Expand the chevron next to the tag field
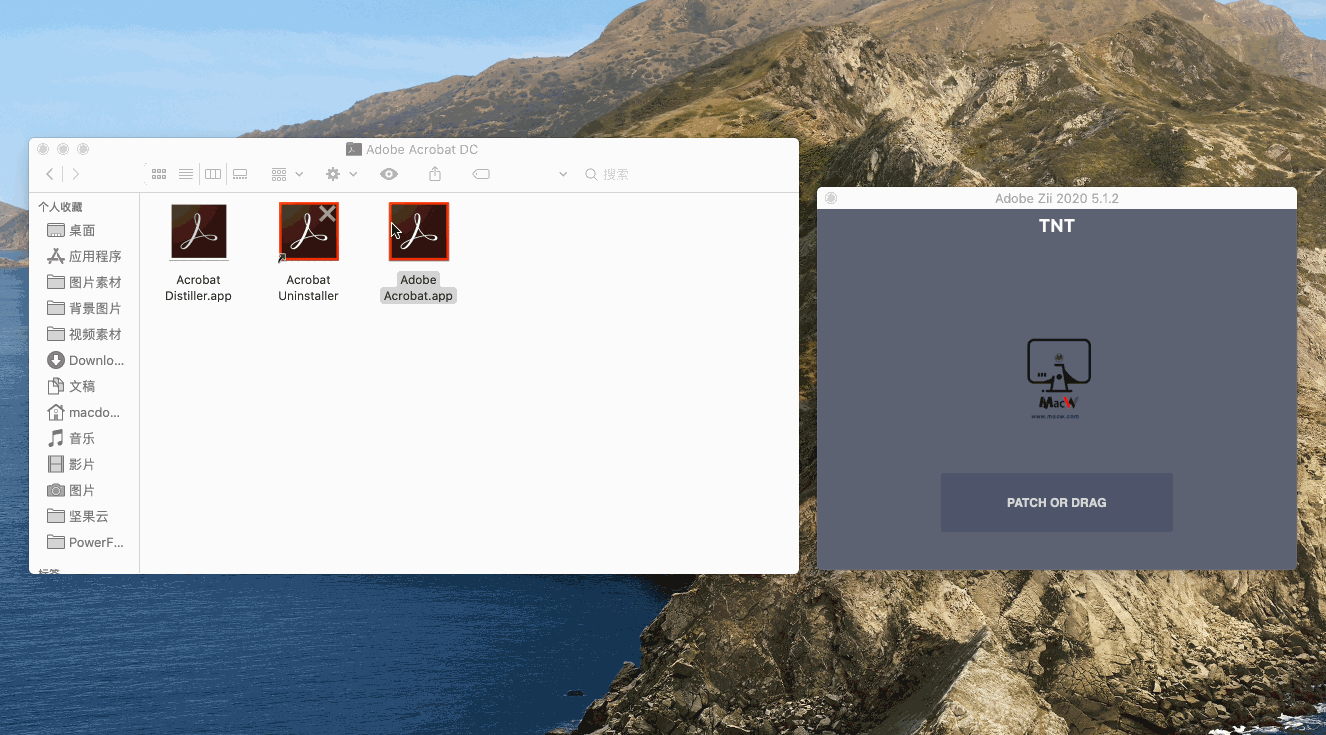This screenshot has height=735, width=1326. pos(562,173)
